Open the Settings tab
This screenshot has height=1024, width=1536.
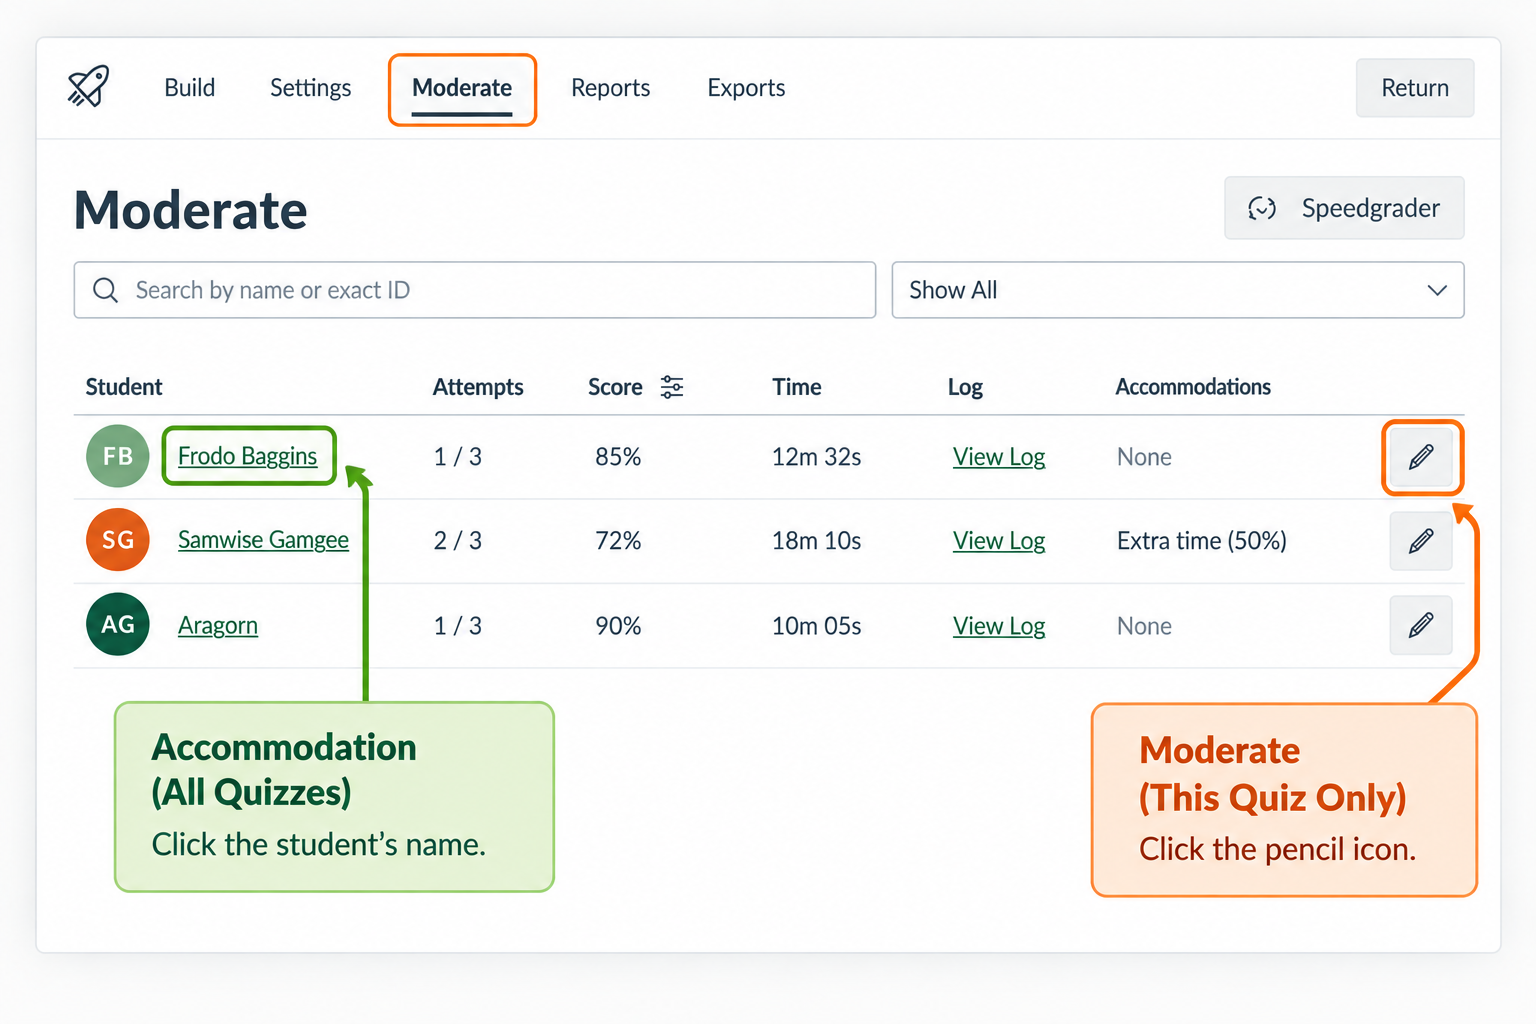click(x=311, y=88)
